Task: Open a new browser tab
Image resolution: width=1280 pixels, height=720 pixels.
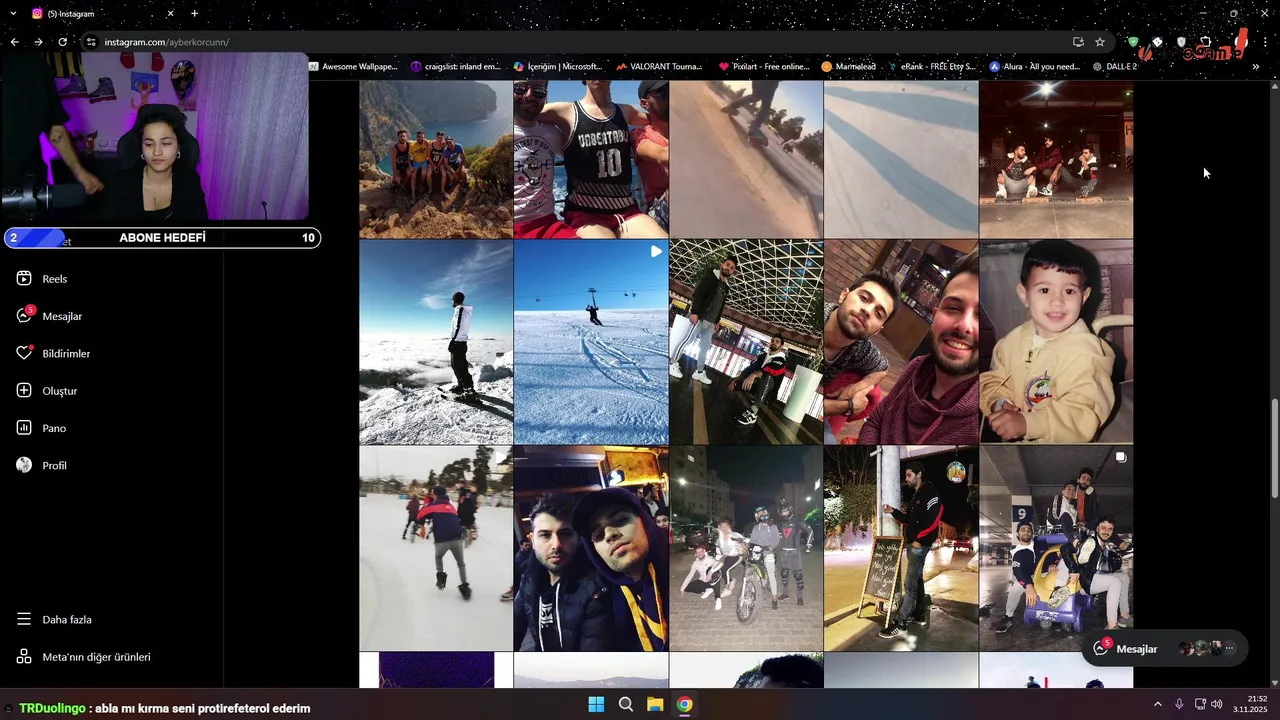Action: (194, 14)
